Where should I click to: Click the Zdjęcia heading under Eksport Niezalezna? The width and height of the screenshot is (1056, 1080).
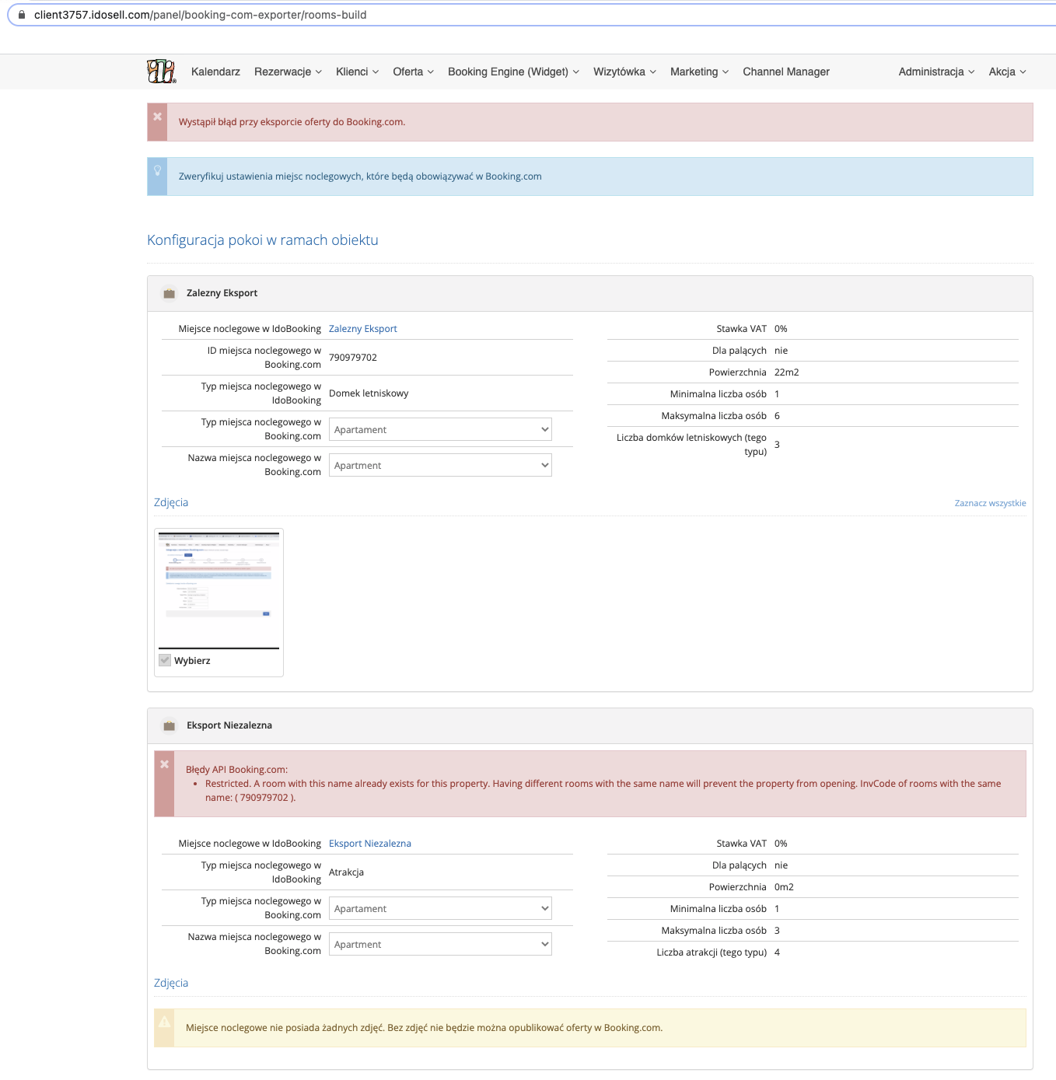171,983
